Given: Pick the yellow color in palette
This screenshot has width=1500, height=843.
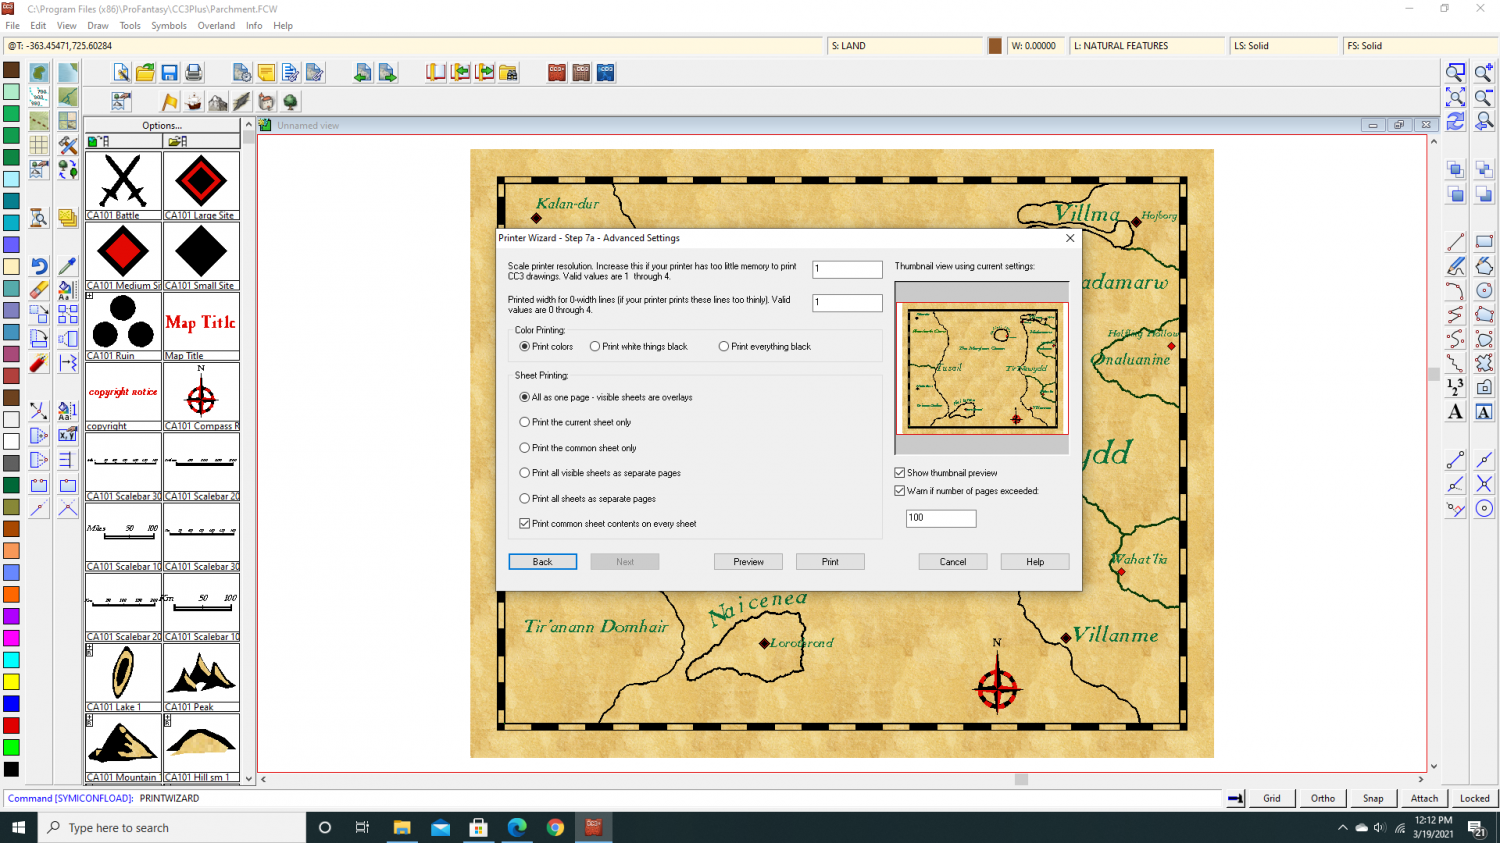Looking at the screenshot, I should (x=11, y=682).
